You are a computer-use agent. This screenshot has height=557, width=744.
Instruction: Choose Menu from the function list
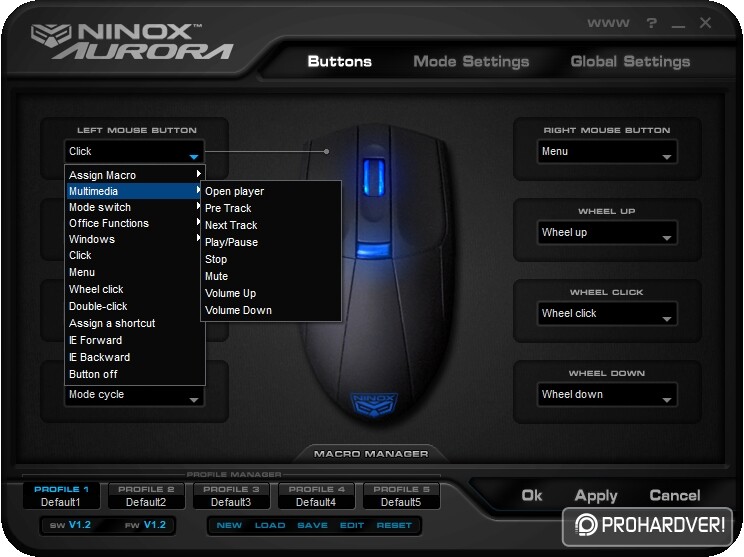click(x=135, y=272)
